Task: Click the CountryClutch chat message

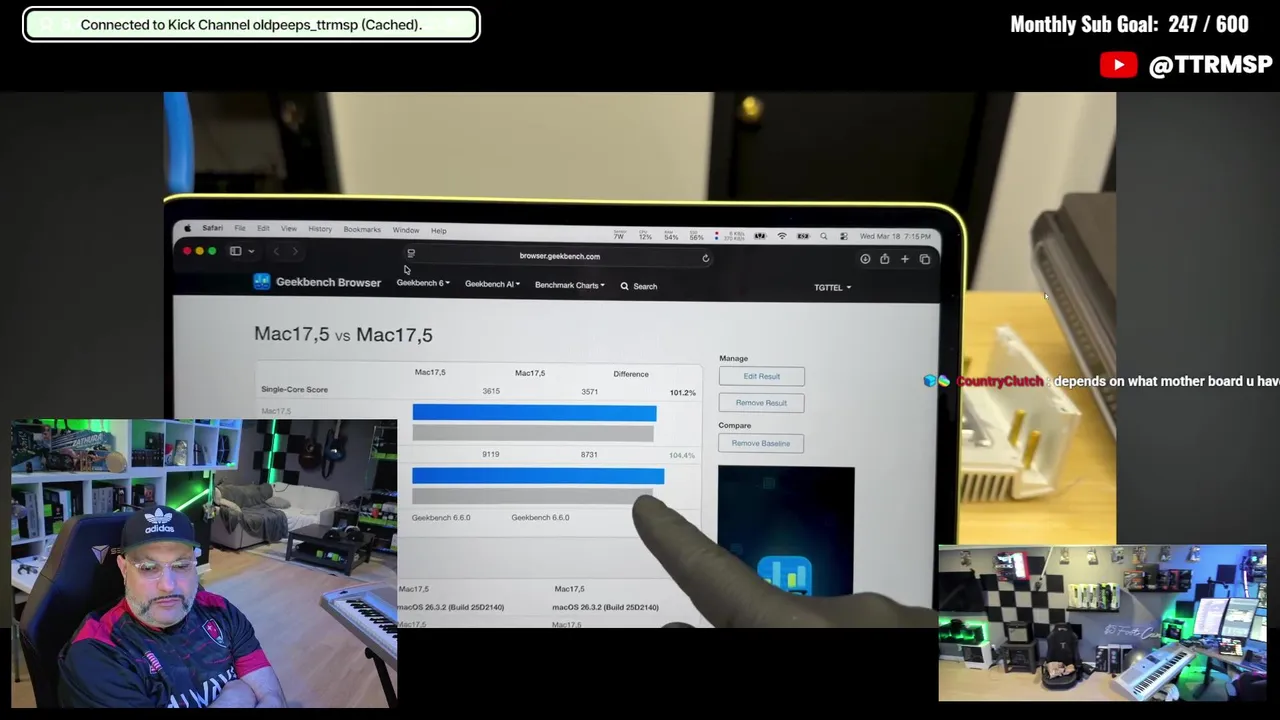Action: (x=1100, y=381)
